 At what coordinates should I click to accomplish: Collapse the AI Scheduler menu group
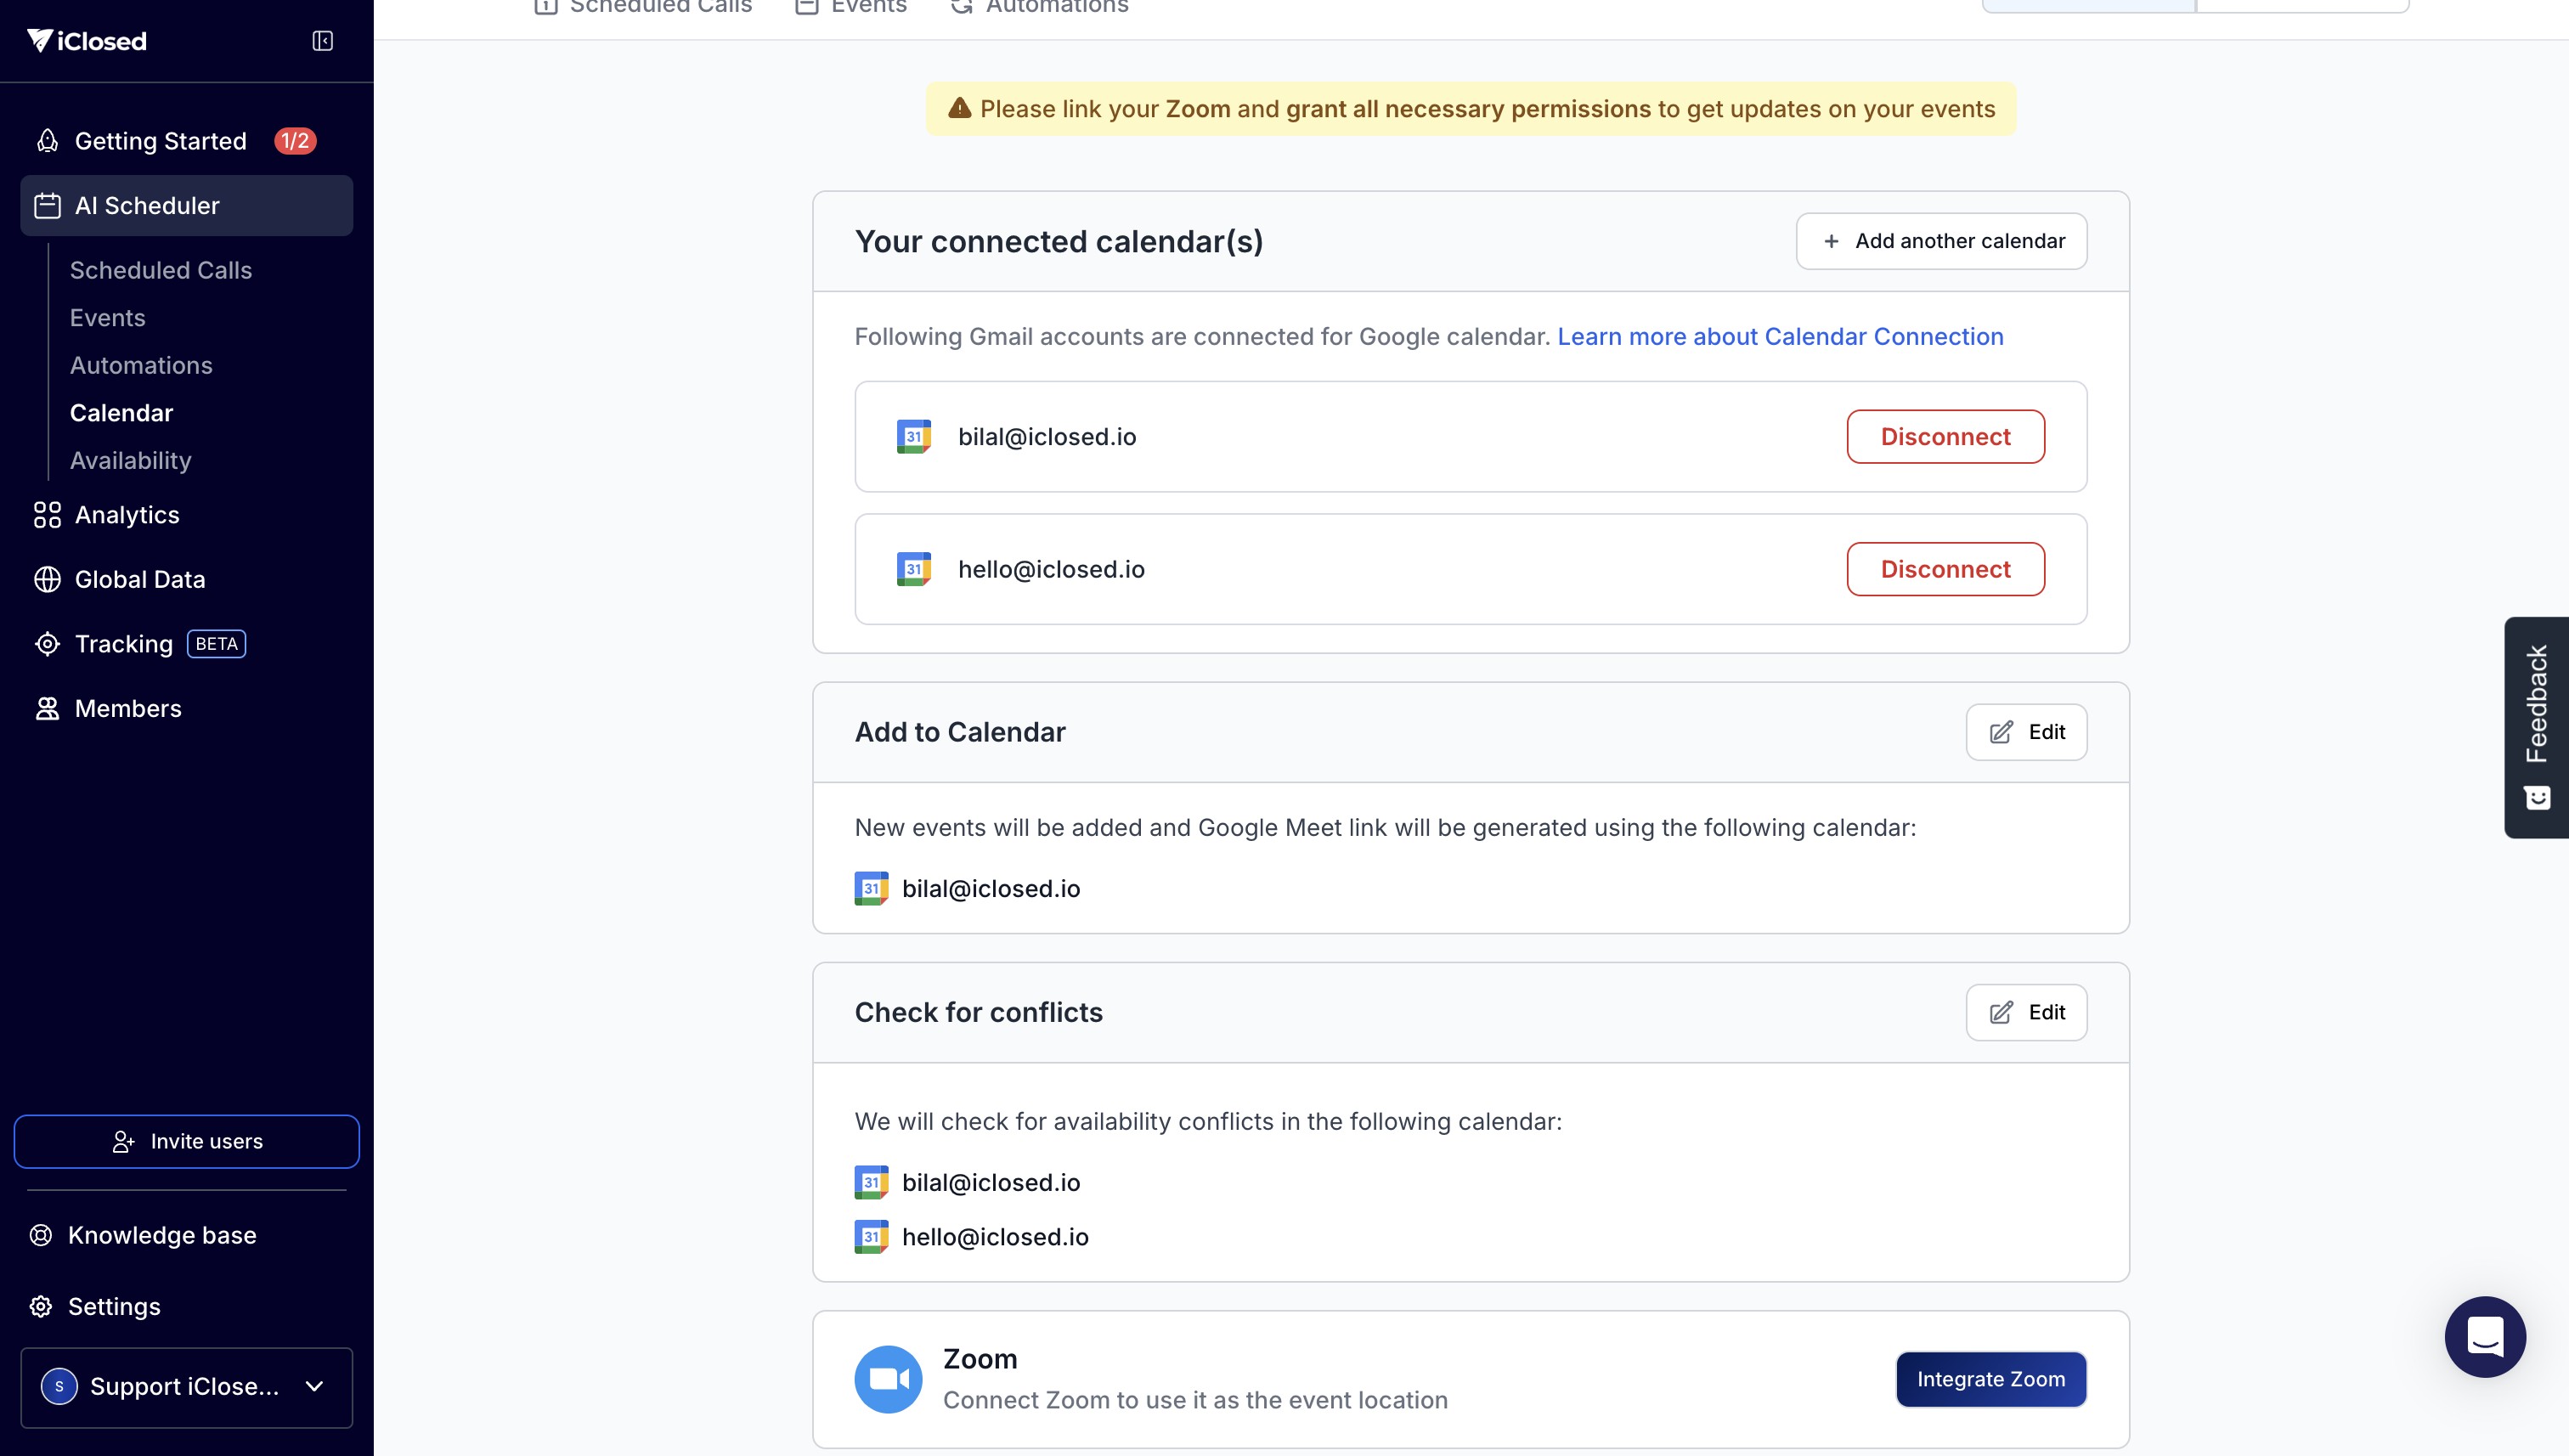click(186, 206)
